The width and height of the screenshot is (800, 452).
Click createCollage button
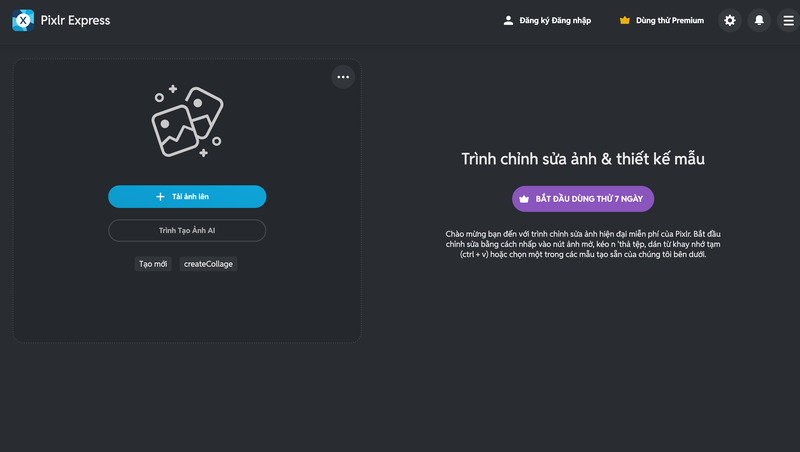pos(208,264)
